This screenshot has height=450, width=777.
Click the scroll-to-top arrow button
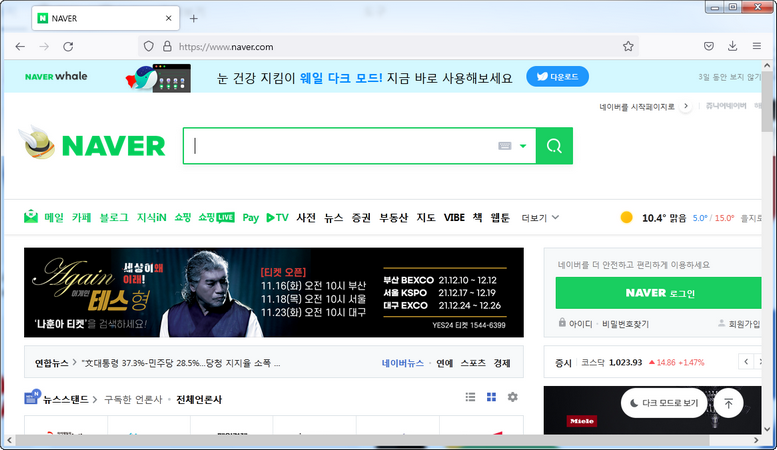point(728,403)
